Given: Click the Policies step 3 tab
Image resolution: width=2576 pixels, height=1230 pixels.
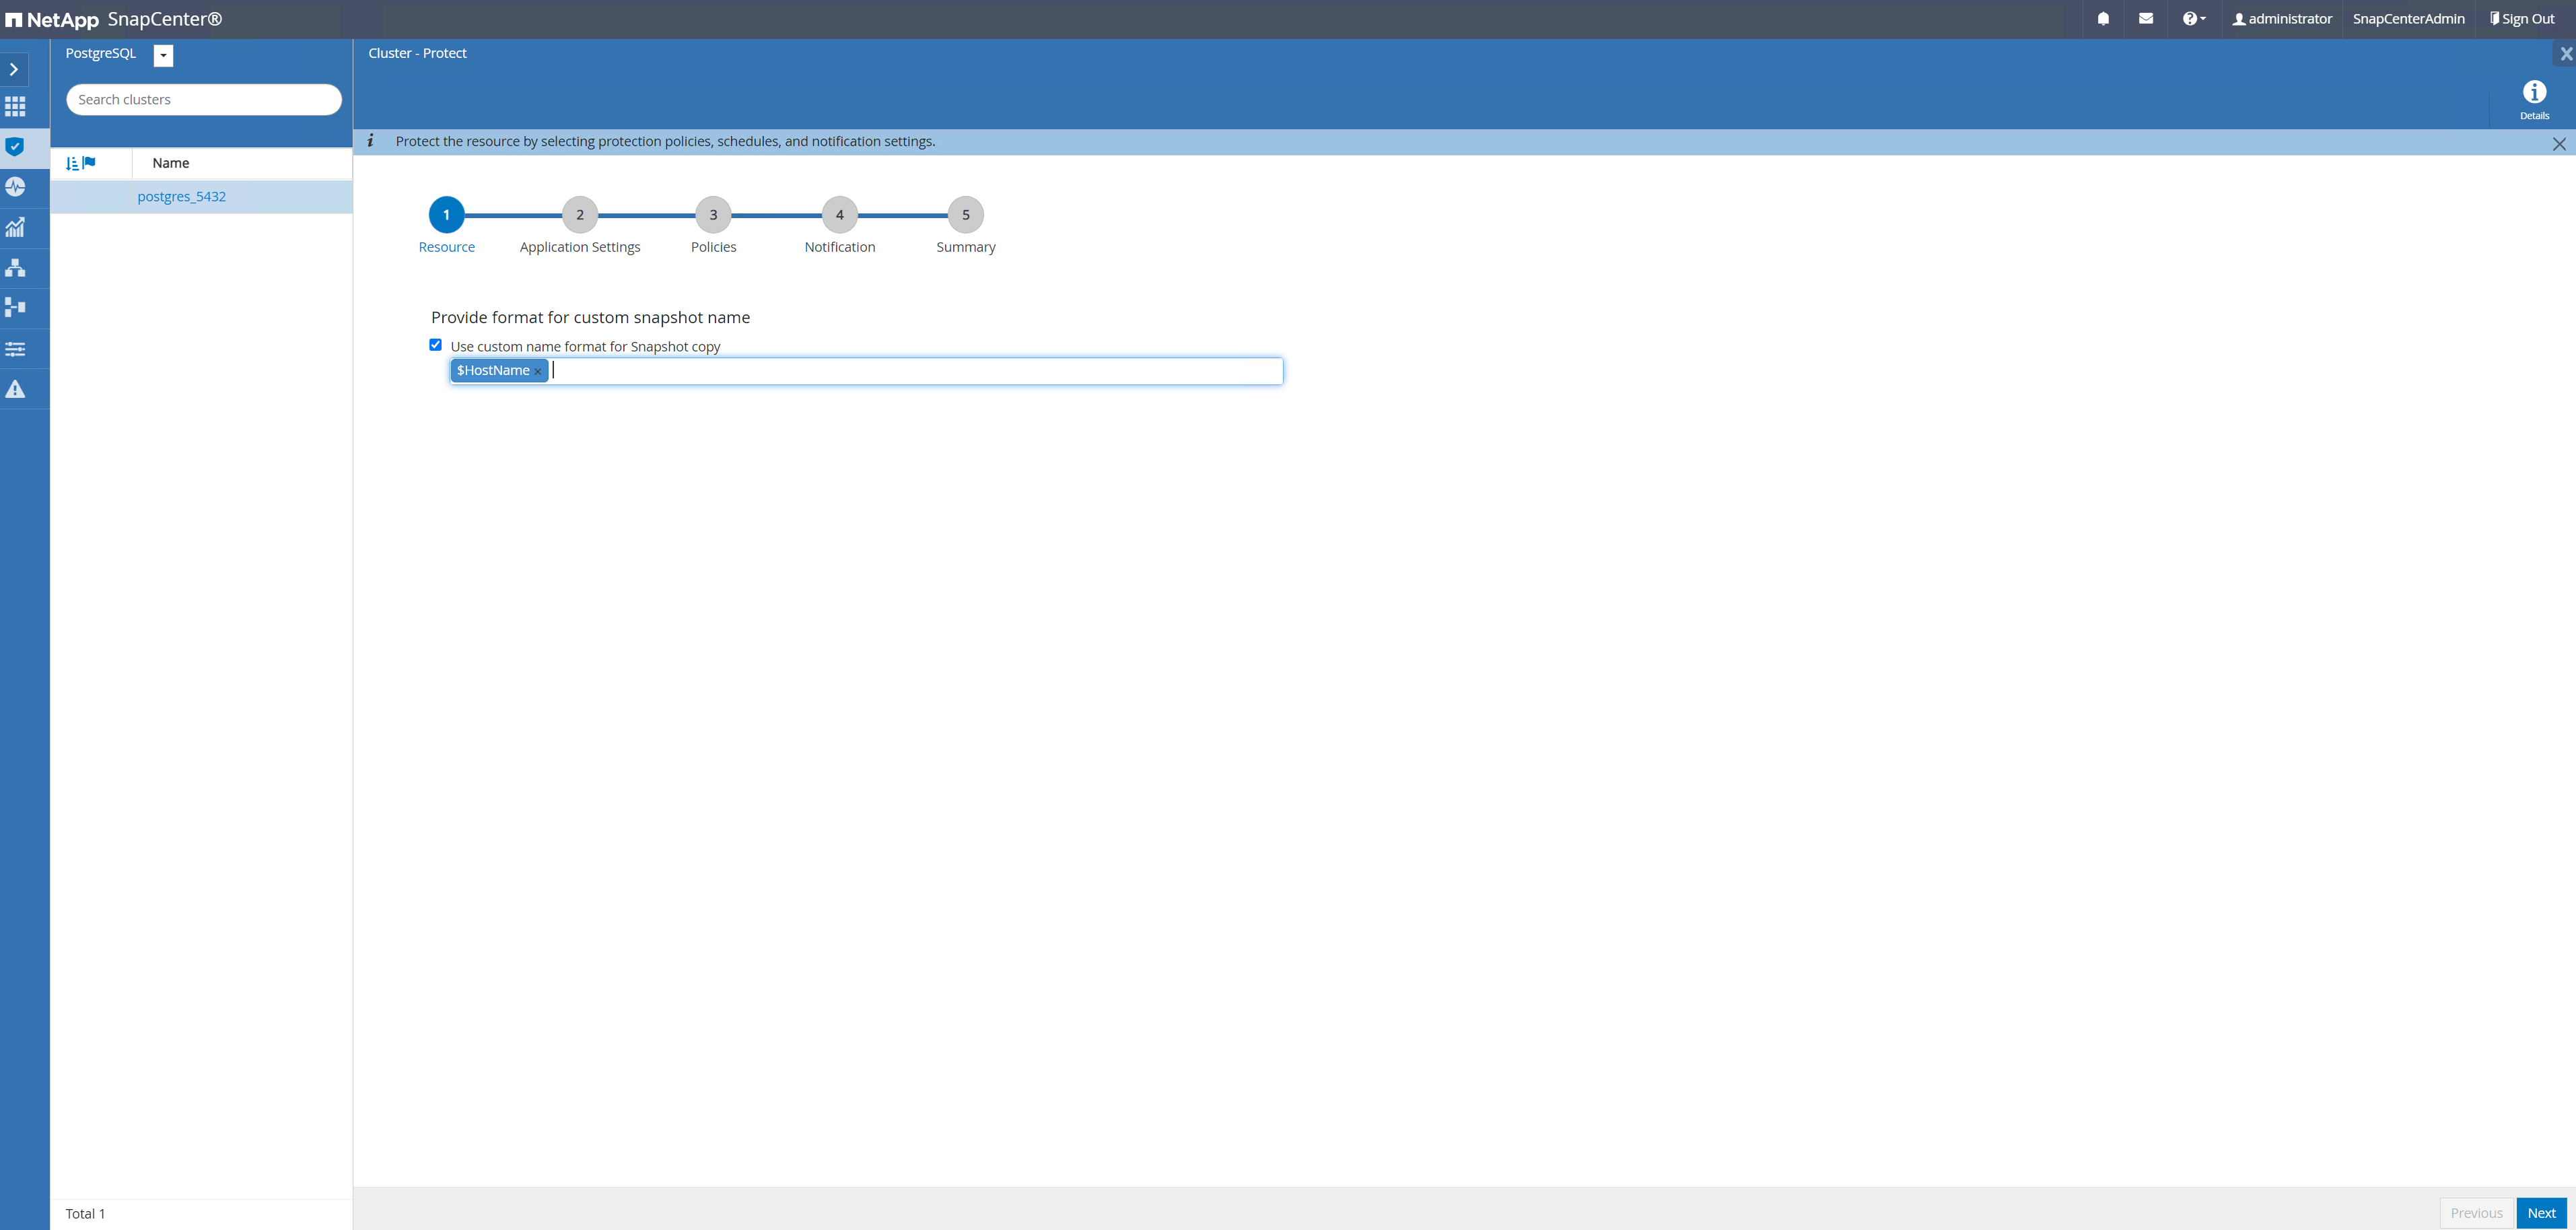Looking at the screenshot, I should tap(713, 215).
